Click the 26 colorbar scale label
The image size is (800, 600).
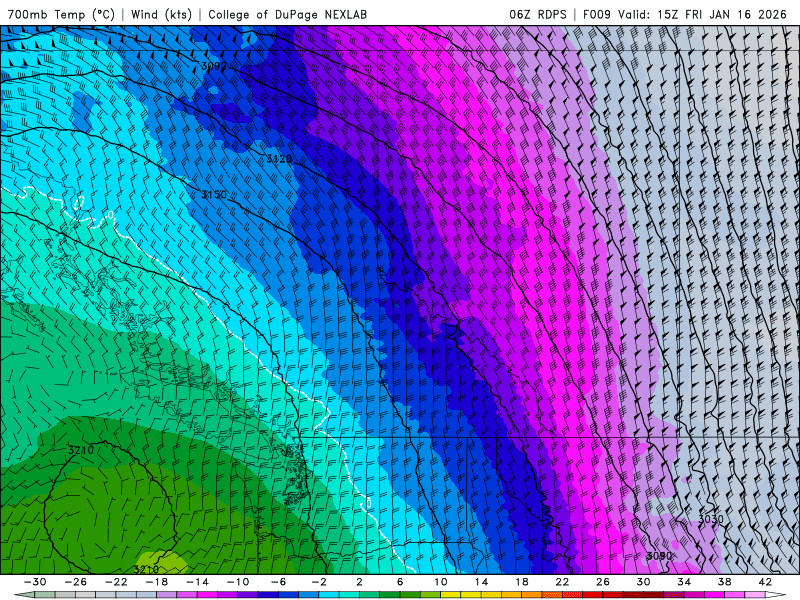point(603,582)
